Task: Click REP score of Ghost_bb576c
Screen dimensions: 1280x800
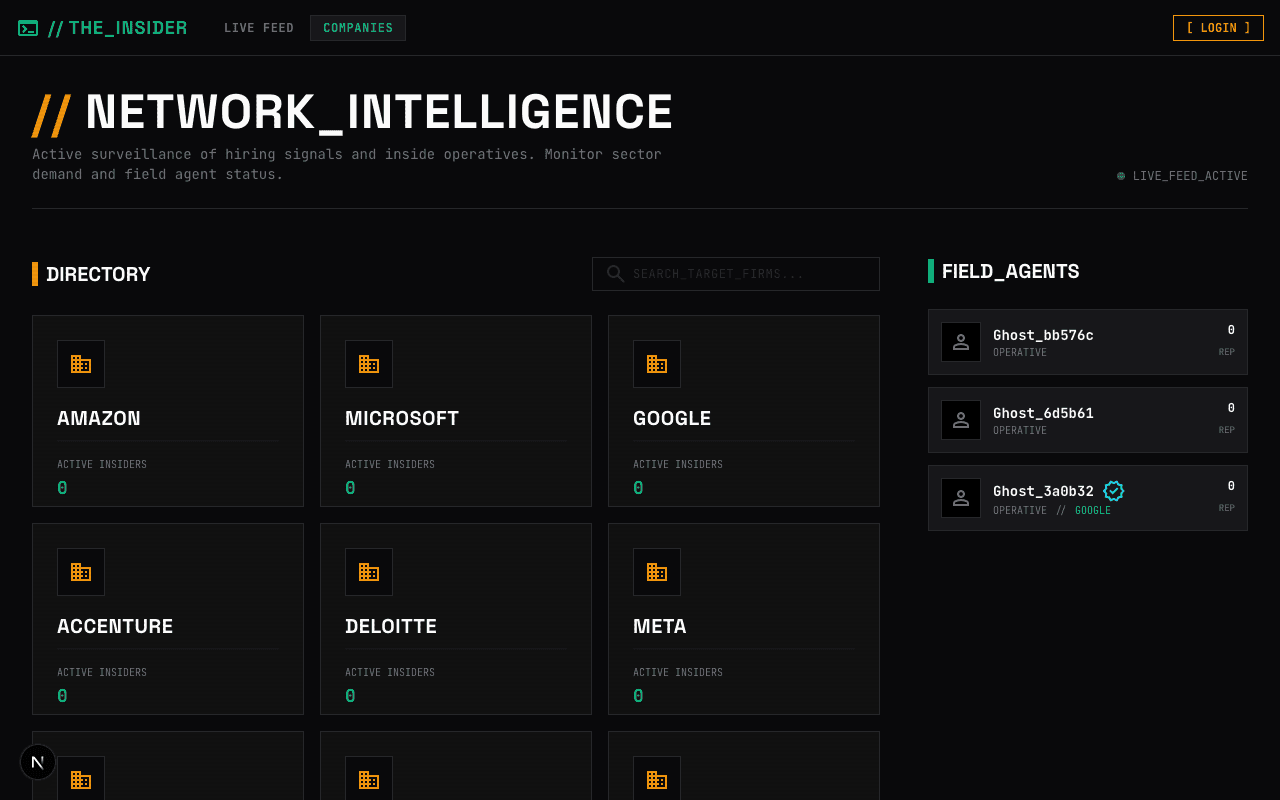Action: pyautogui.click(x=1231, y=330)
